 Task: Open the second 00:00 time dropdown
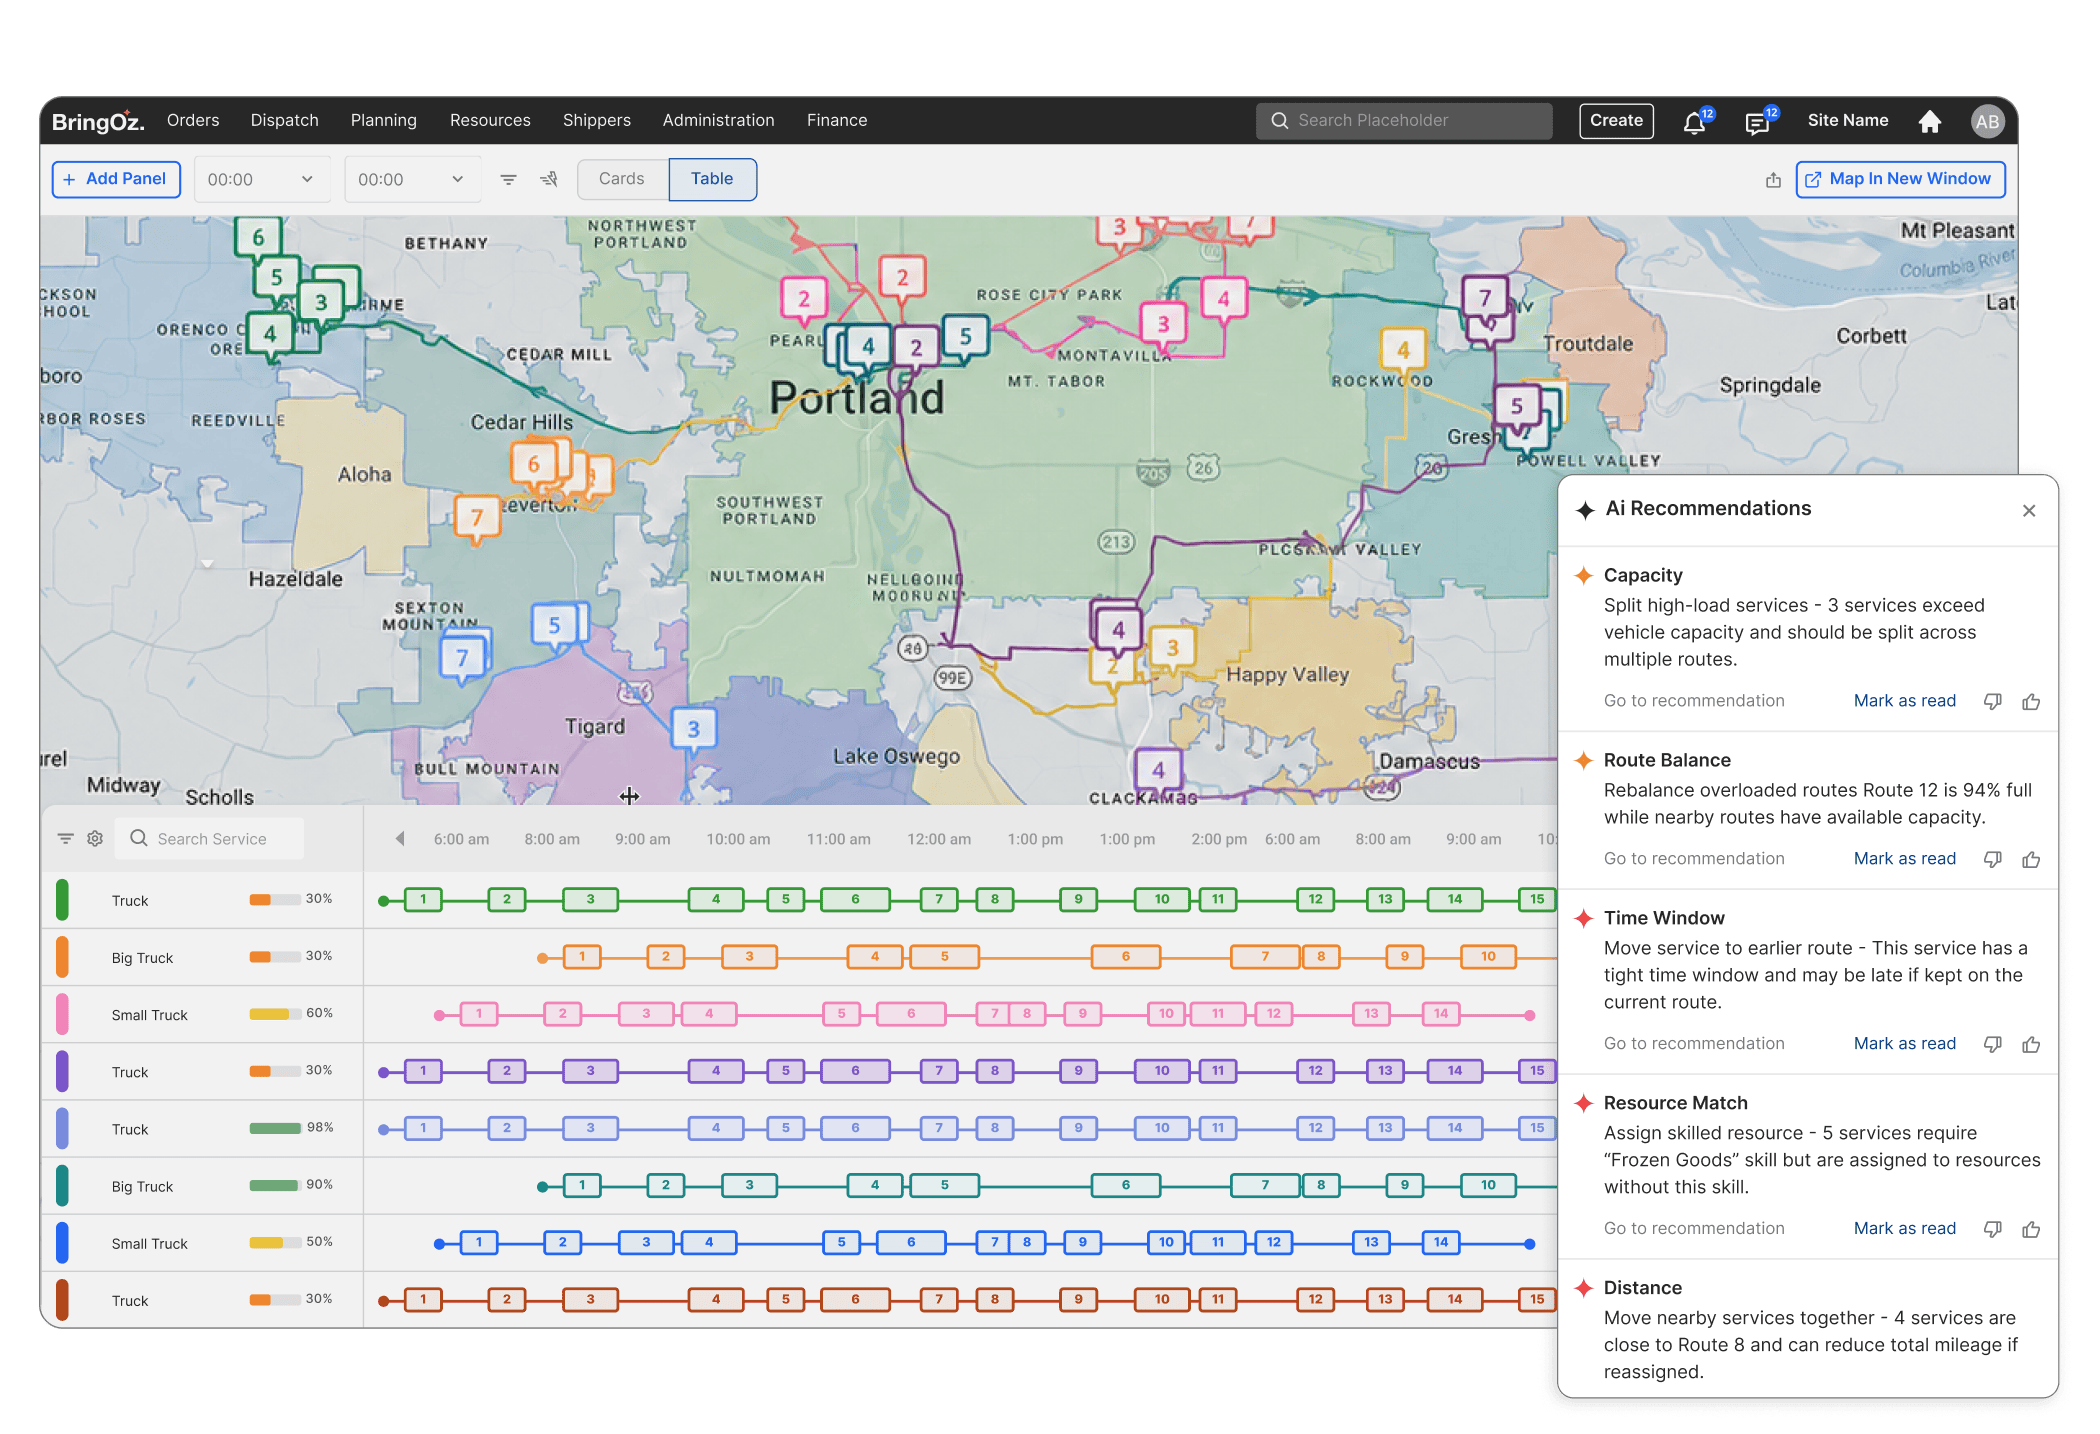coord(412,179)
